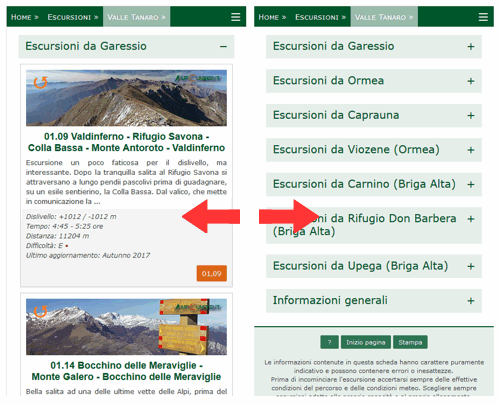Screen dimensions: 500x405
Task: Click the Stampa print button
Action: pyautogui.click(x=410, y=342)
